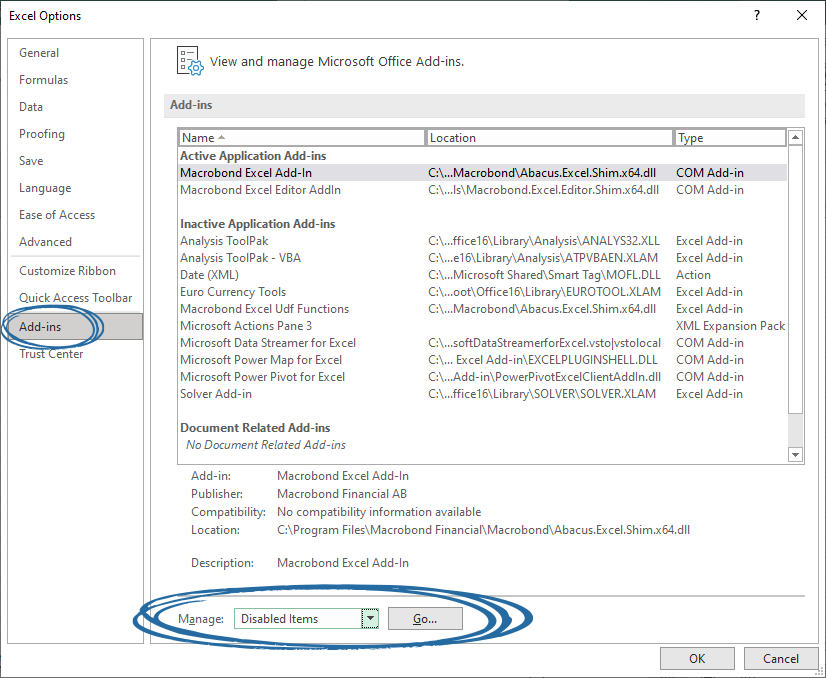Viewport: 826px width, 678px height.
Task: Select Quick Access Toolbar category
Action: point(75,298)
